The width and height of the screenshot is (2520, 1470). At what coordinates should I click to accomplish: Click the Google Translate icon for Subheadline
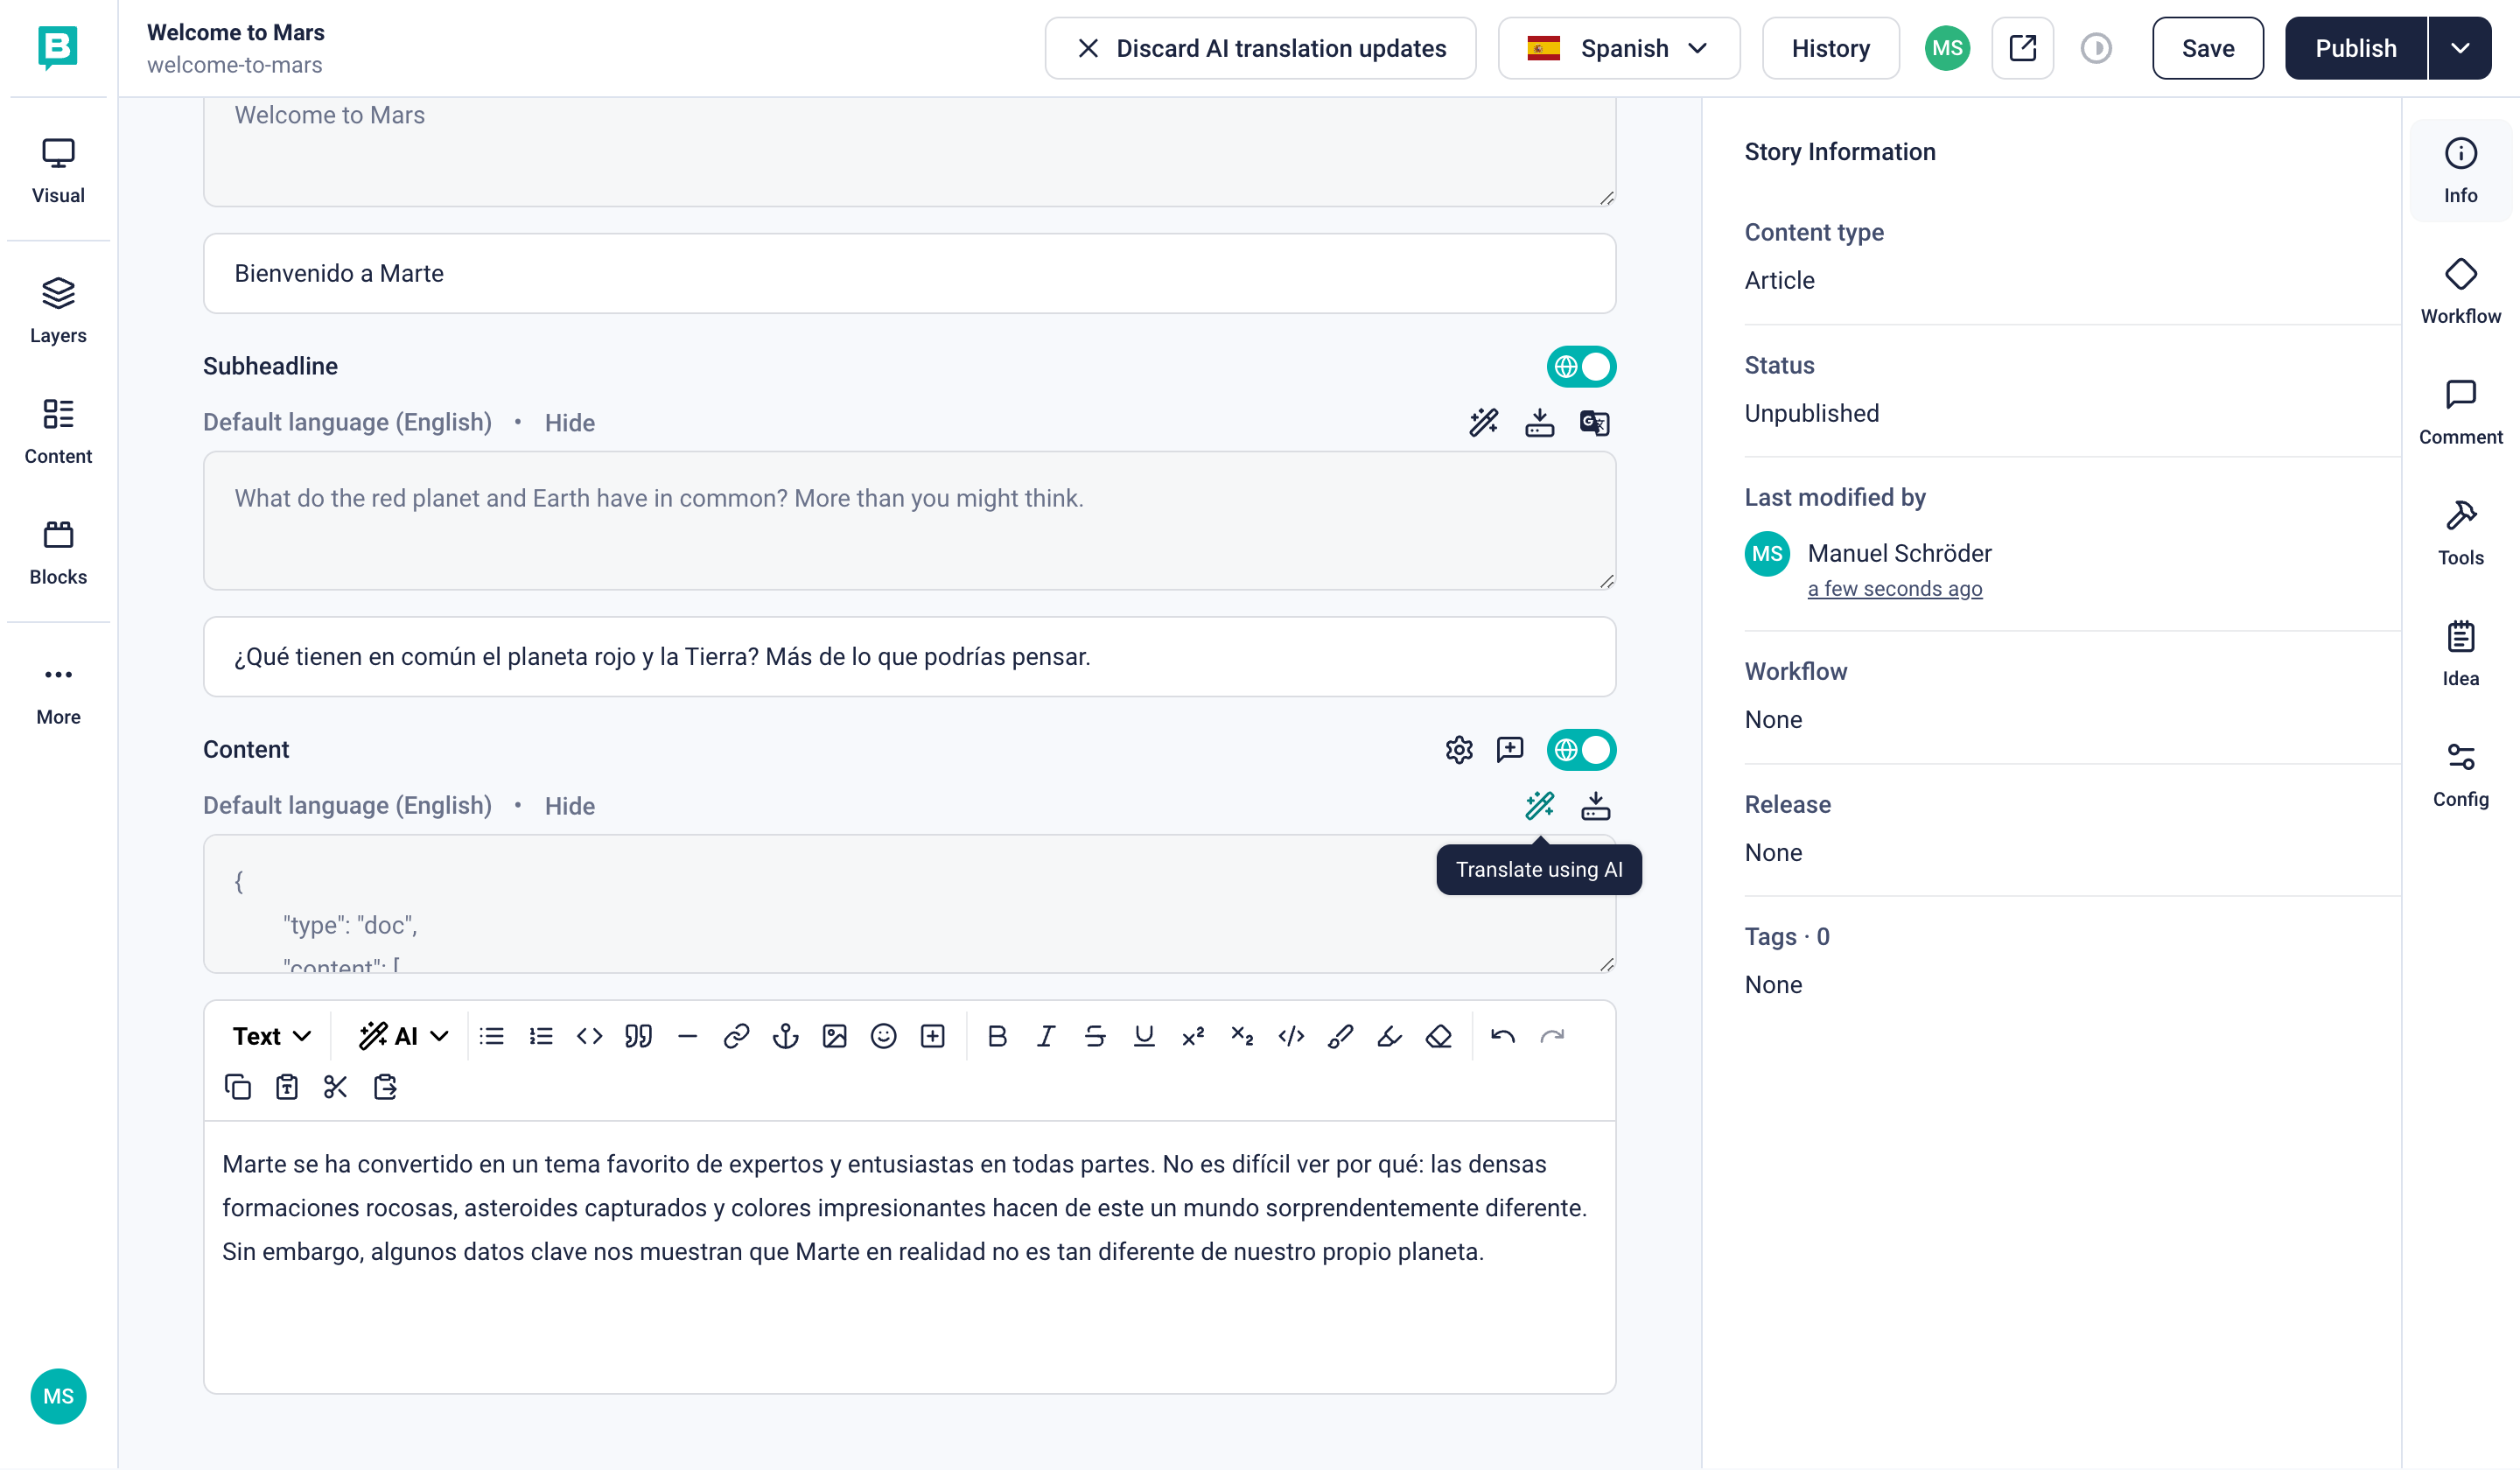pyautogui.click(x=1594, y=423)
